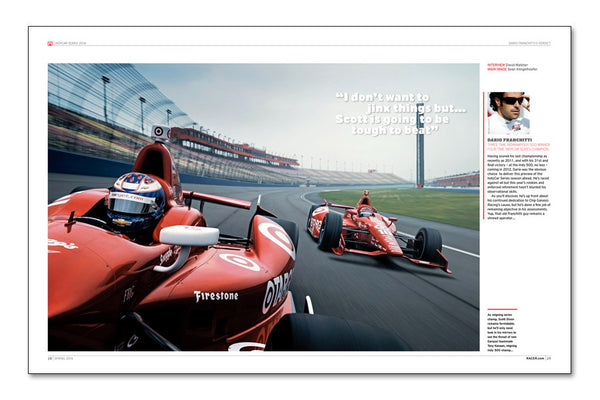Click the IndyCar Series 2014 header text
Image resolution: width=600 pixels, height=400 pixels.
click(70, 43)
